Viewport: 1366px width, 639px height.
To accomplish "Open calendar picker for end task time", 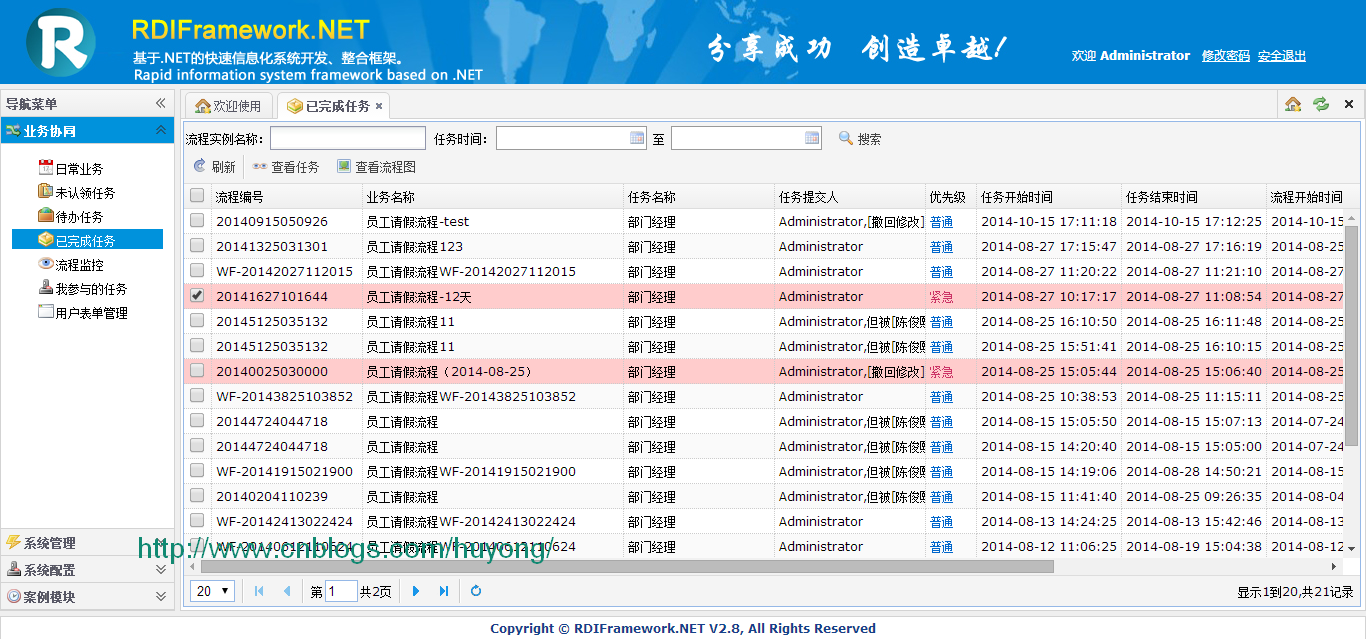I will coord(812,138).
